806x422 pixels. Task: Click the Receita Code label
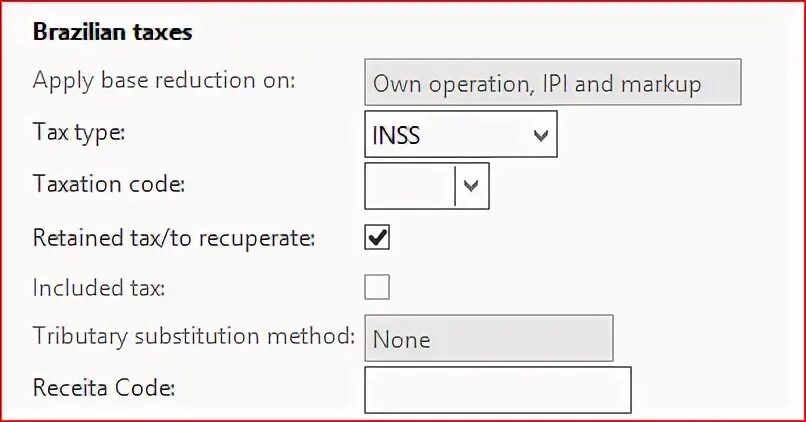(x=104, y=388)
